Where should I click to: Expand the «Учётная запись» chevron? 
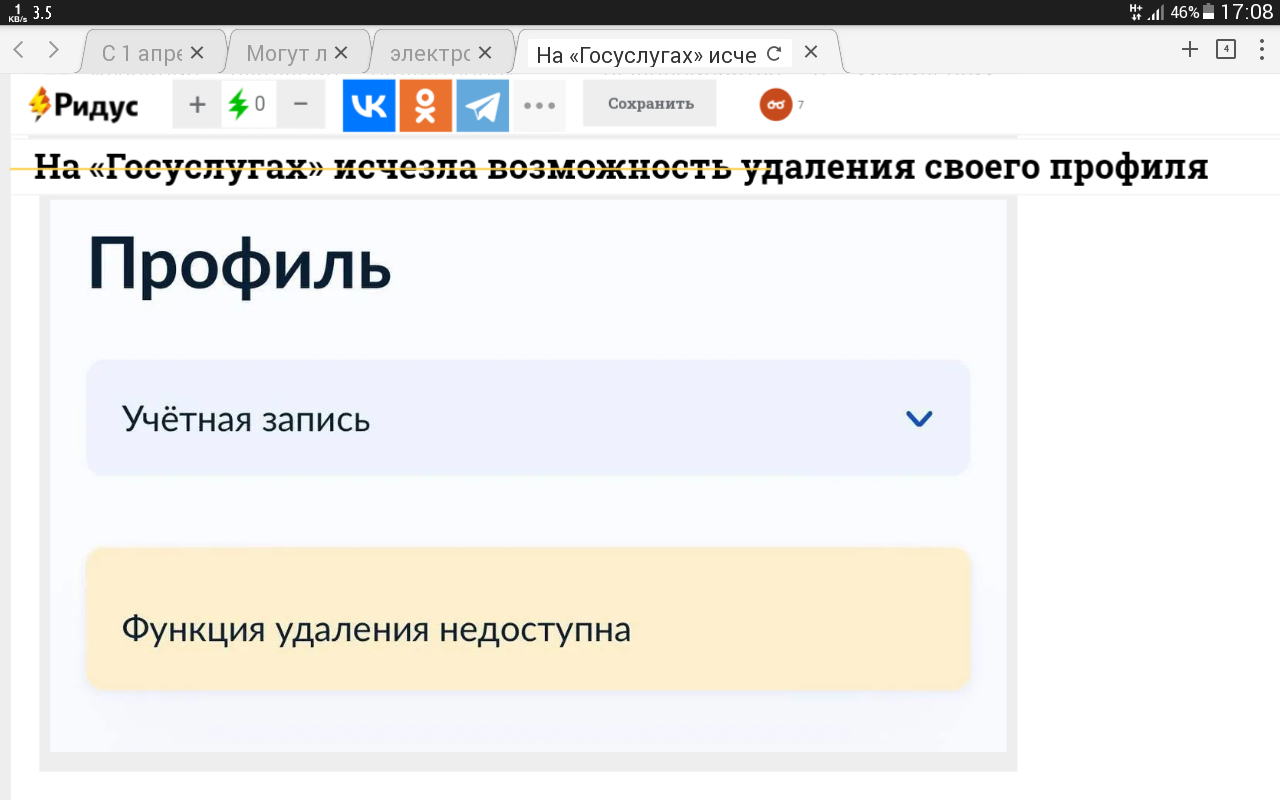pos(919,419)
